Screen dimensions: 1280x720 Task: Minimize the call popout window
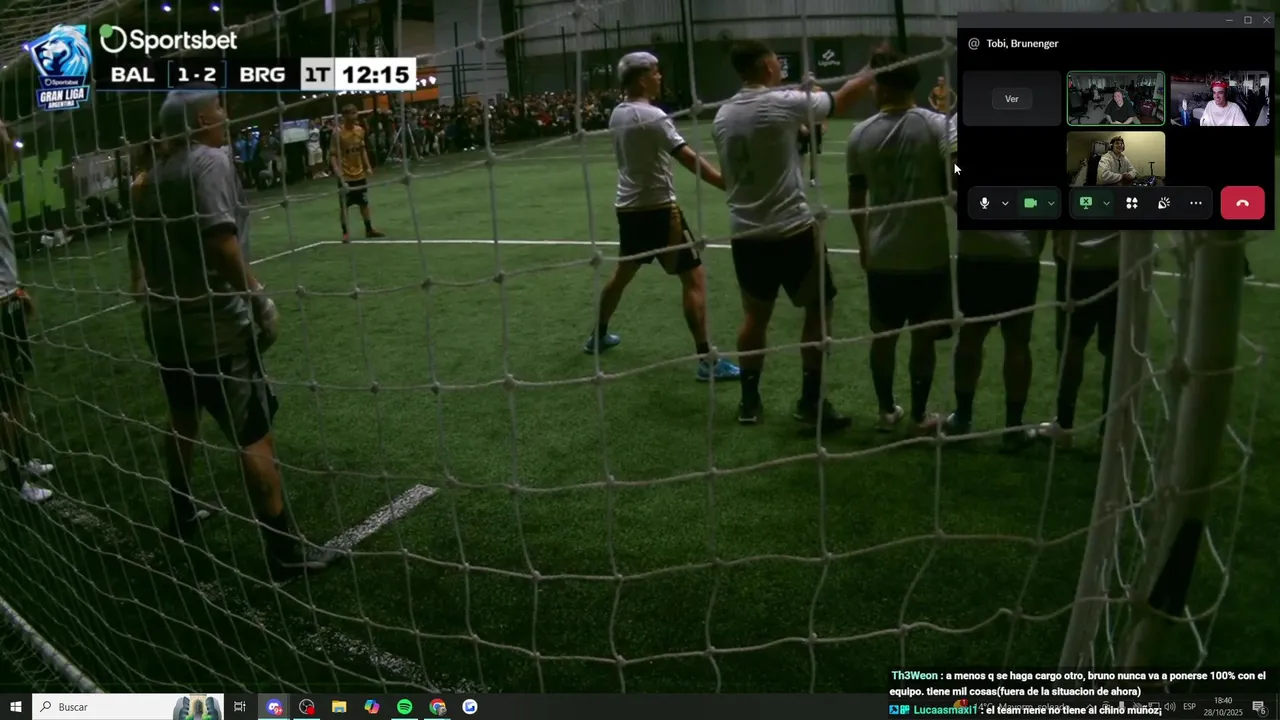tap(1229, 20)
